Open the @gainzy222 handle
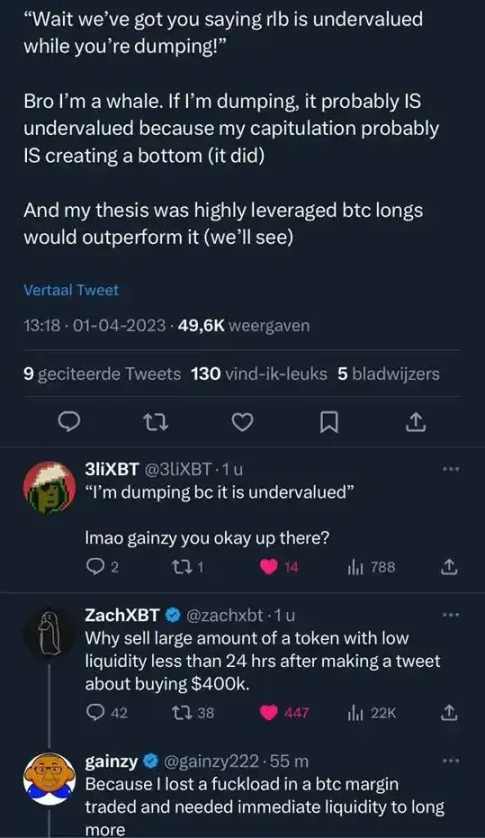The image size is (485, 838). pyautogui.click(x=213, y=761)
